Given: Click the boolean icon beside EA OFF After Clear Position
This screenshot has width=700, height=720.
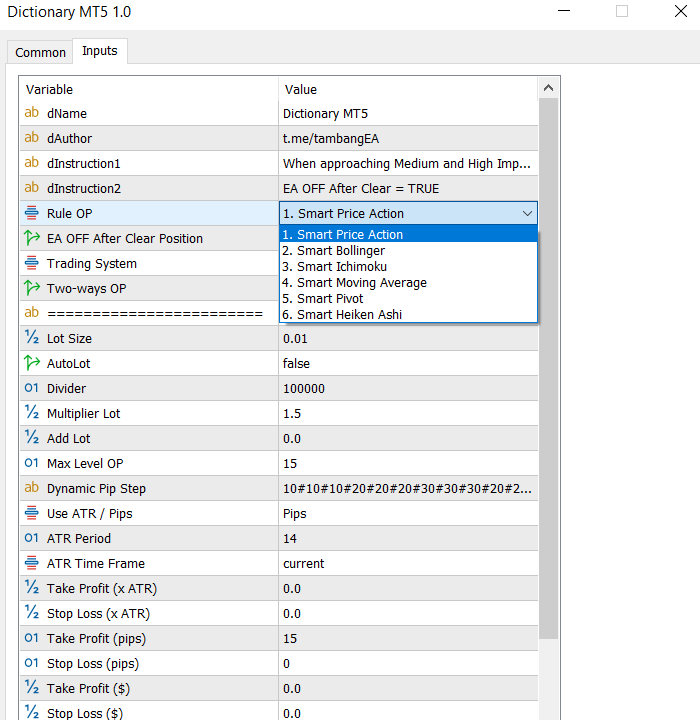Looking at the screenshot, I should pos(31,238).
